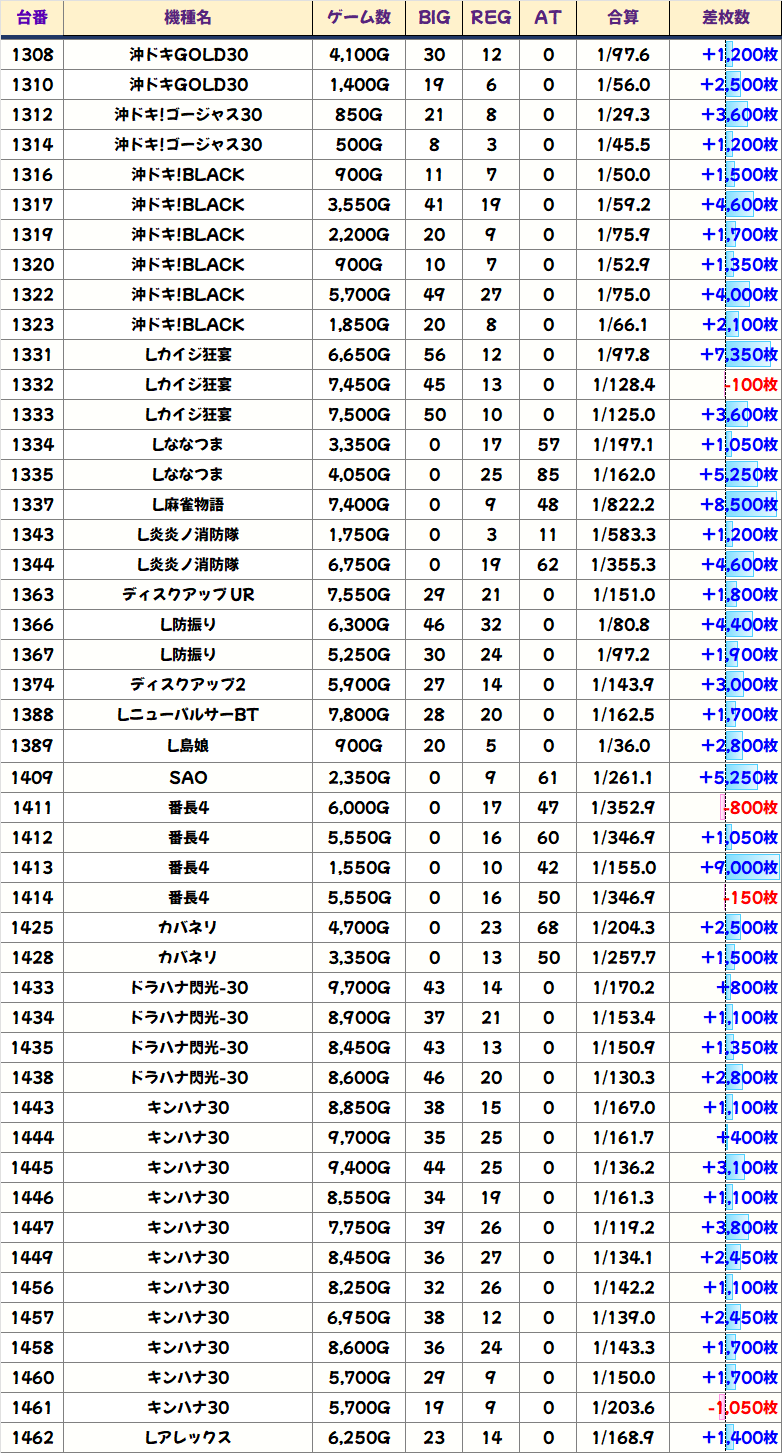Select machine number 1435 cell
This screenshot has width=782, height=1453.
point(32,1047)
